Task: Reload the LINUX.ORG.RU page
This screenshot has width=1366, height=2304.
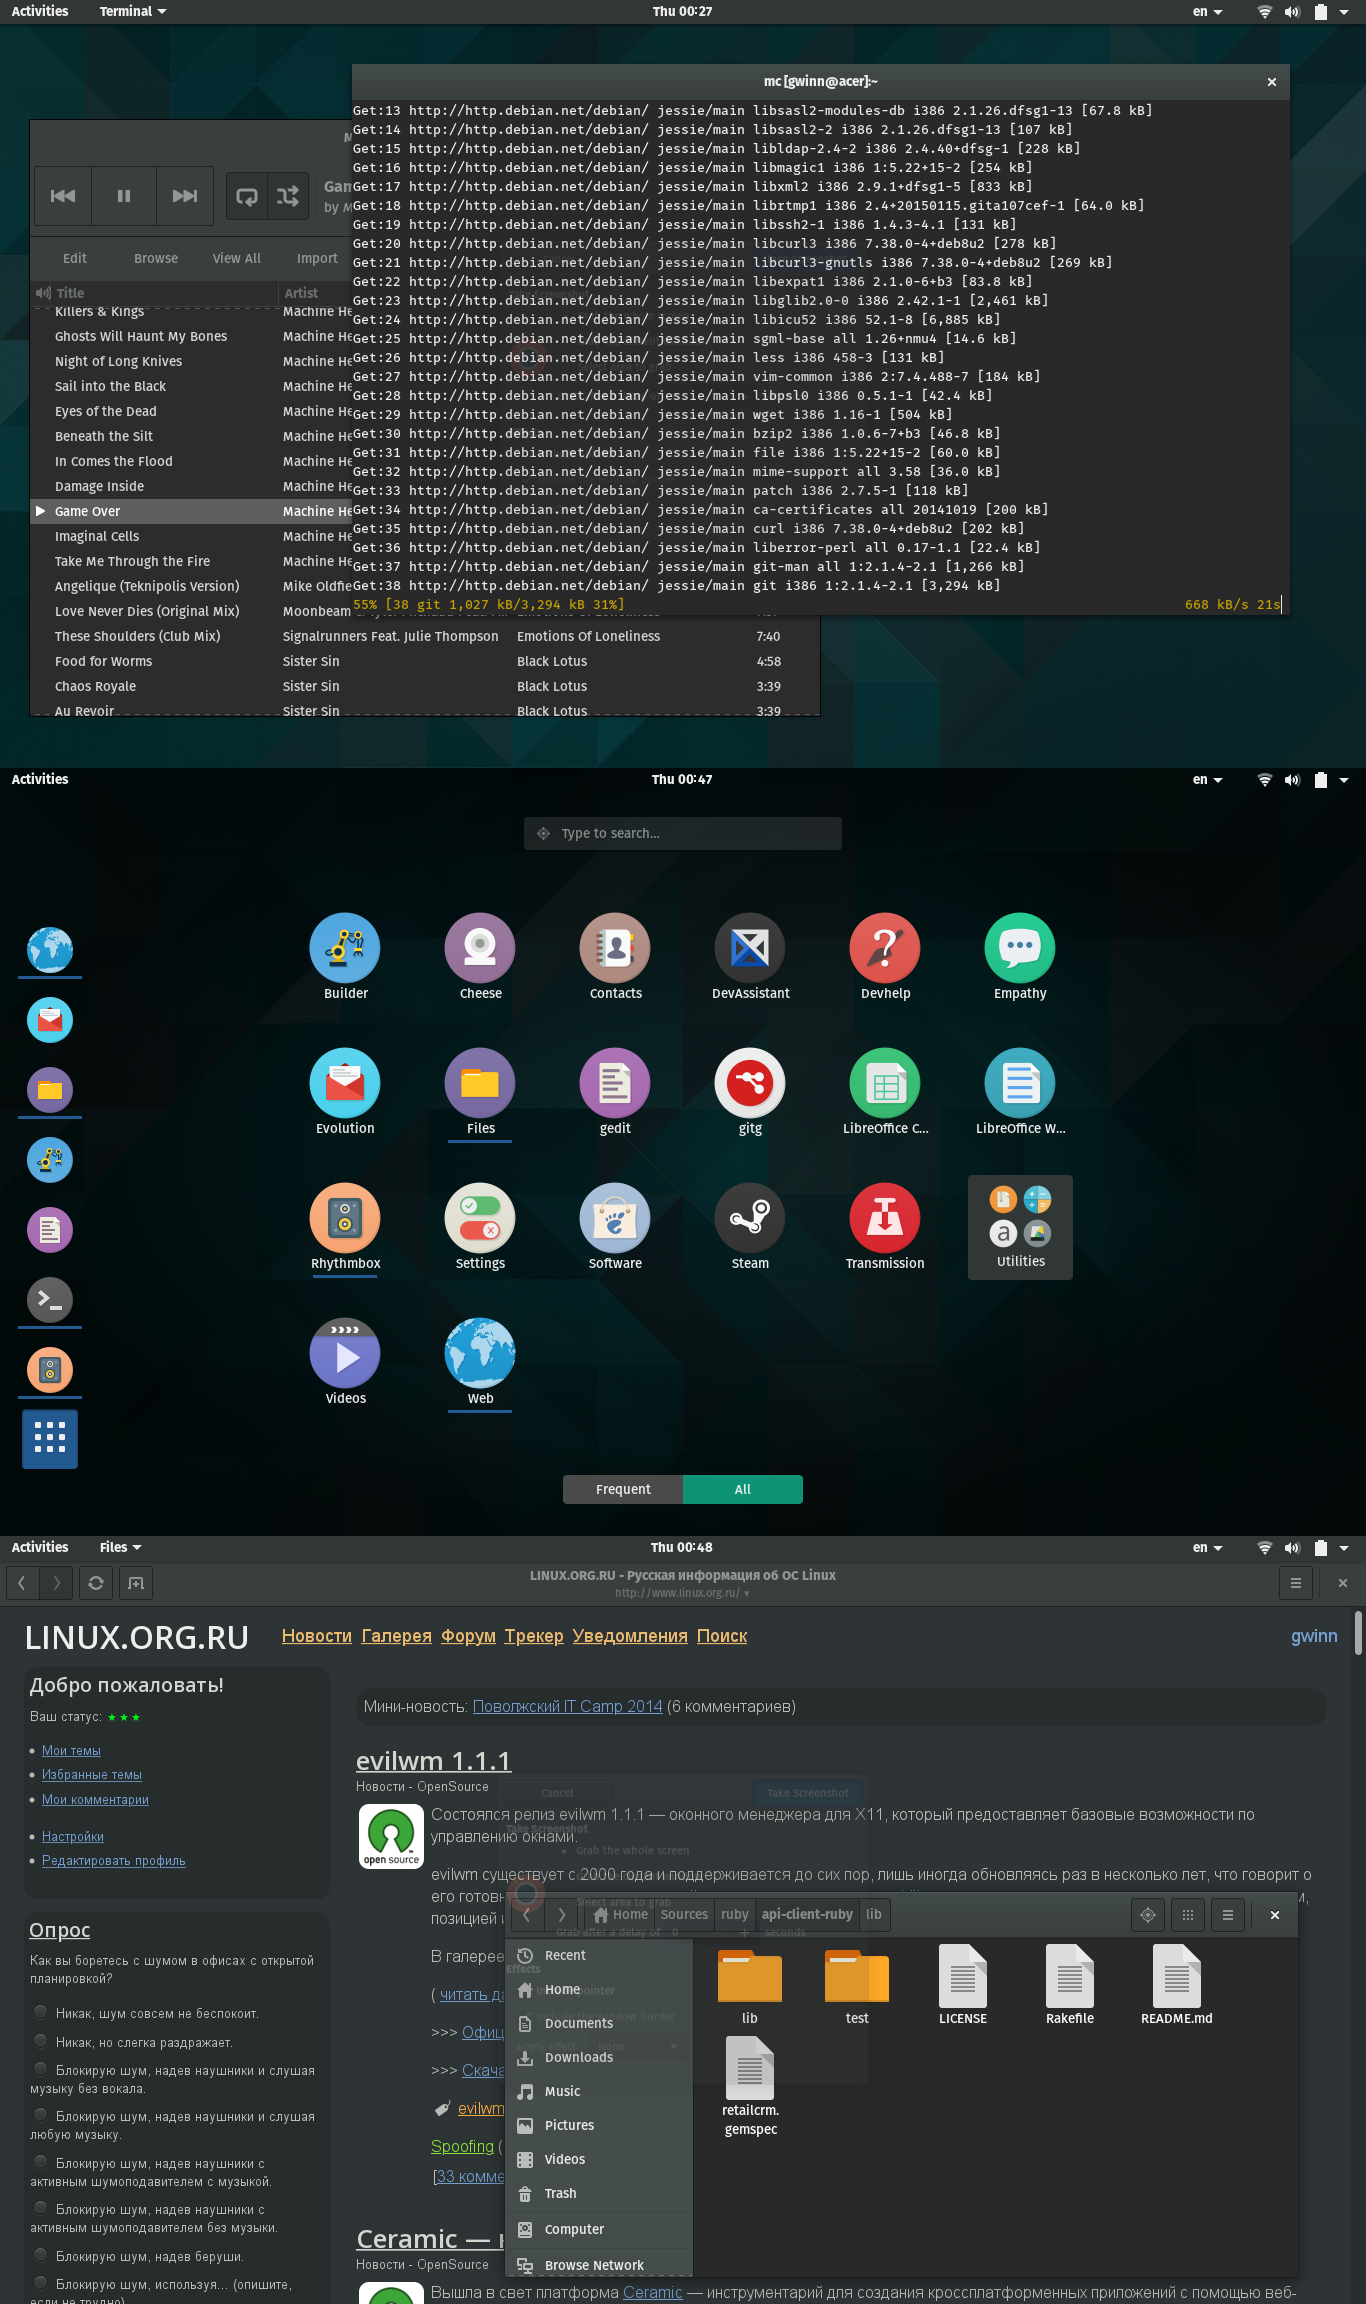Action: 96,1583
